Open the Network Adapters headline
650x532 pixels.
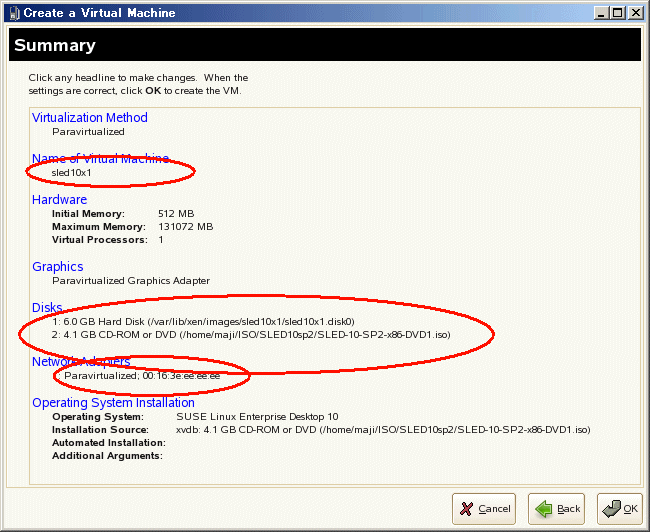point(81,362)
